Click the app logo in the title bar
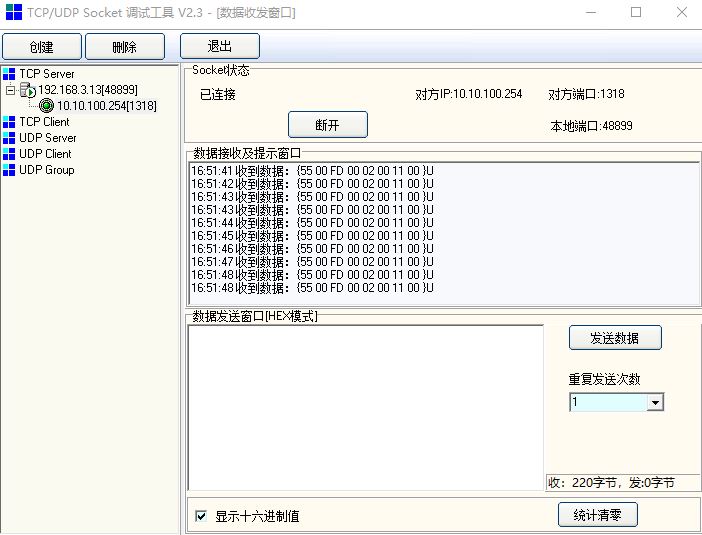The width and height of the screenshot is (702, 535). 13,12
